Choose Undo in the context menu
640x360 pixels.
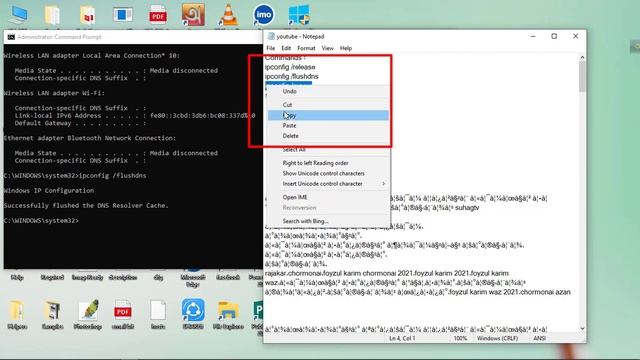click(328, 91)
